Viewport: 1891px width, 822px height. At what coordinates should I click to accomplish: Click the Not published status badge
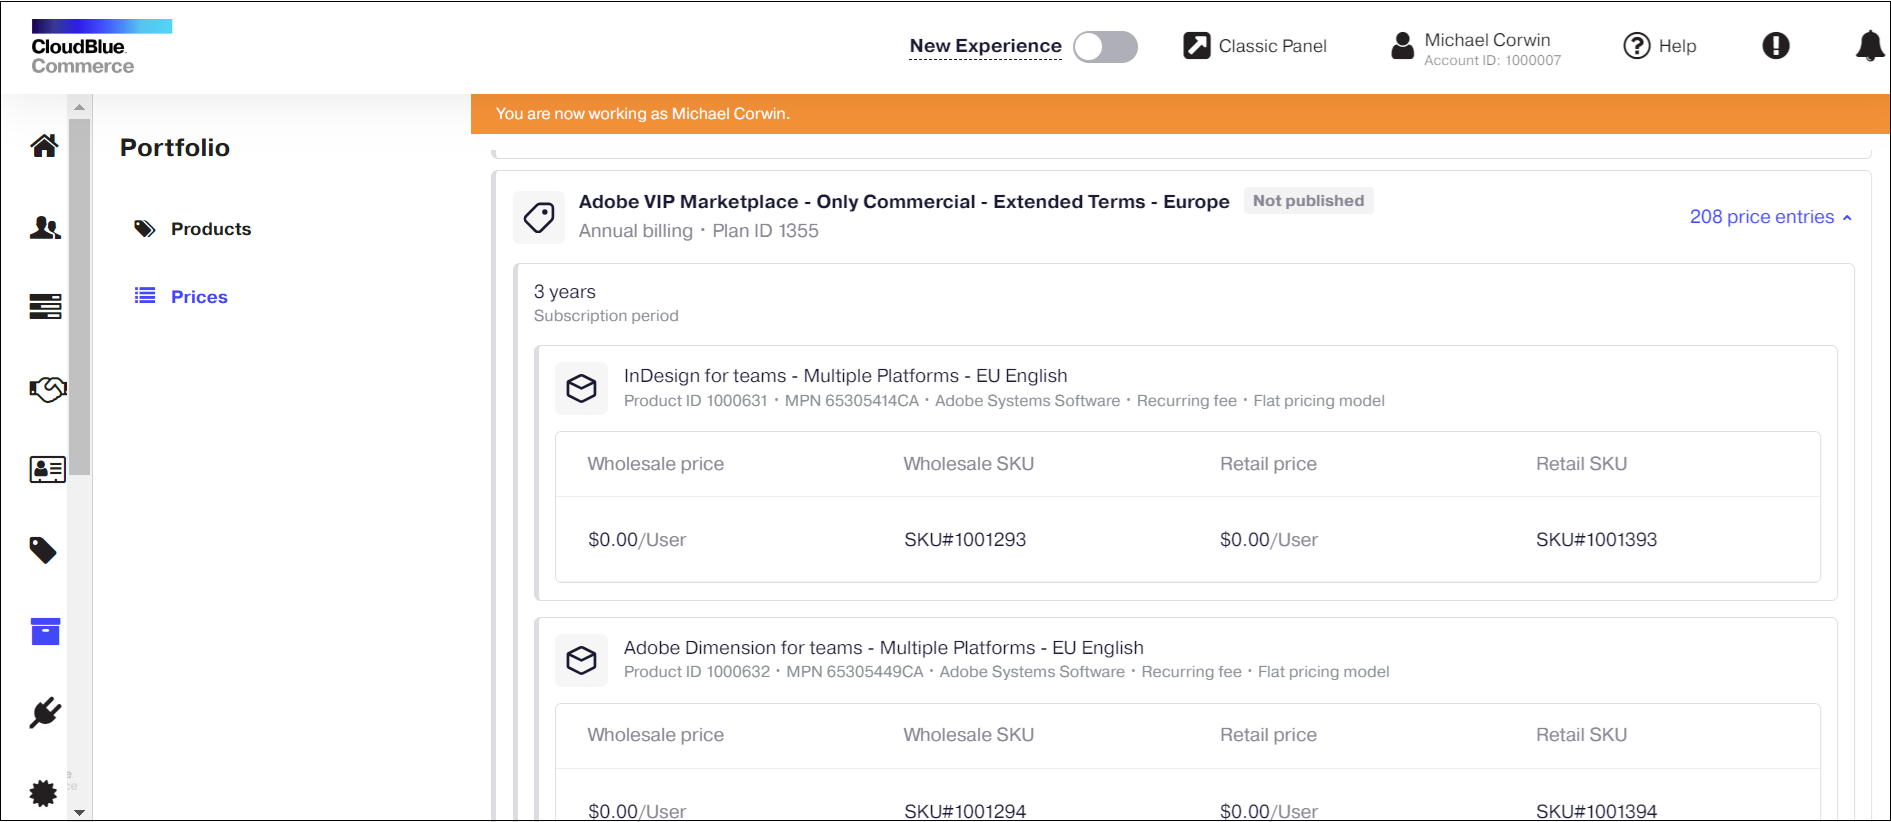pos(1308,201)
